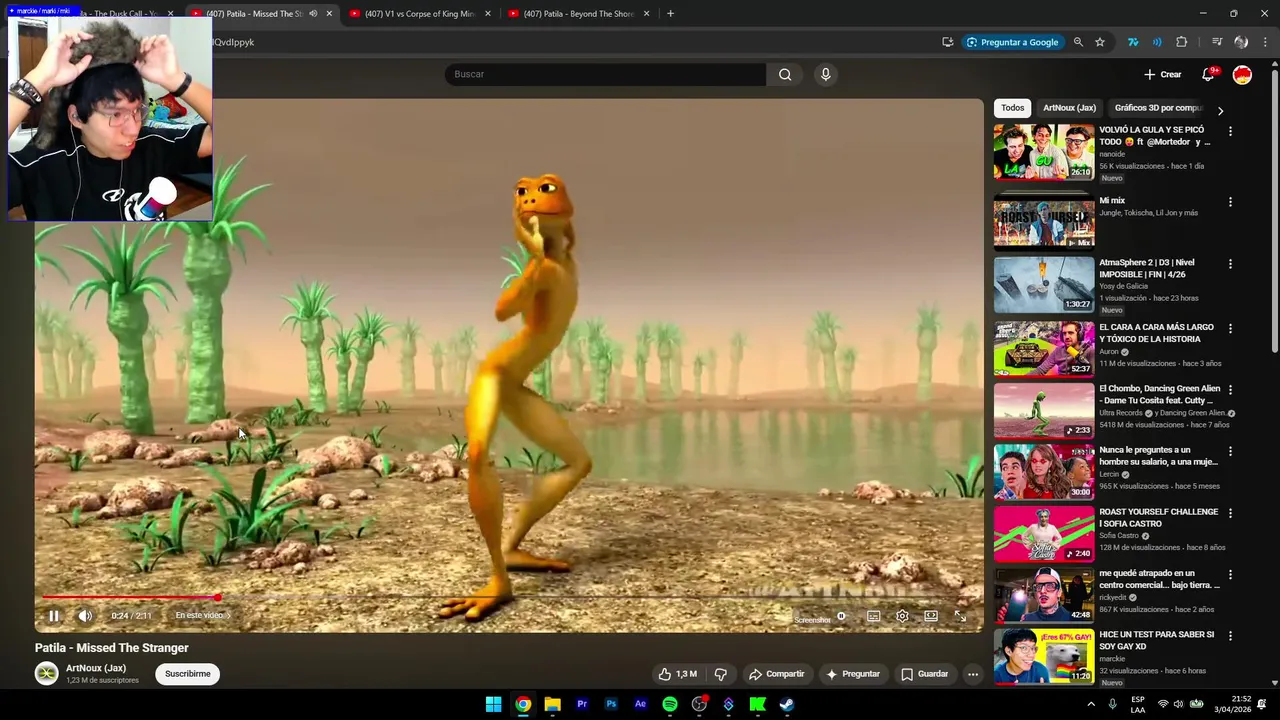This screenshot has width=1280, height=720.
Task: Install app icon in address bar
Action: pyautogui.click(x=947, y=42)
